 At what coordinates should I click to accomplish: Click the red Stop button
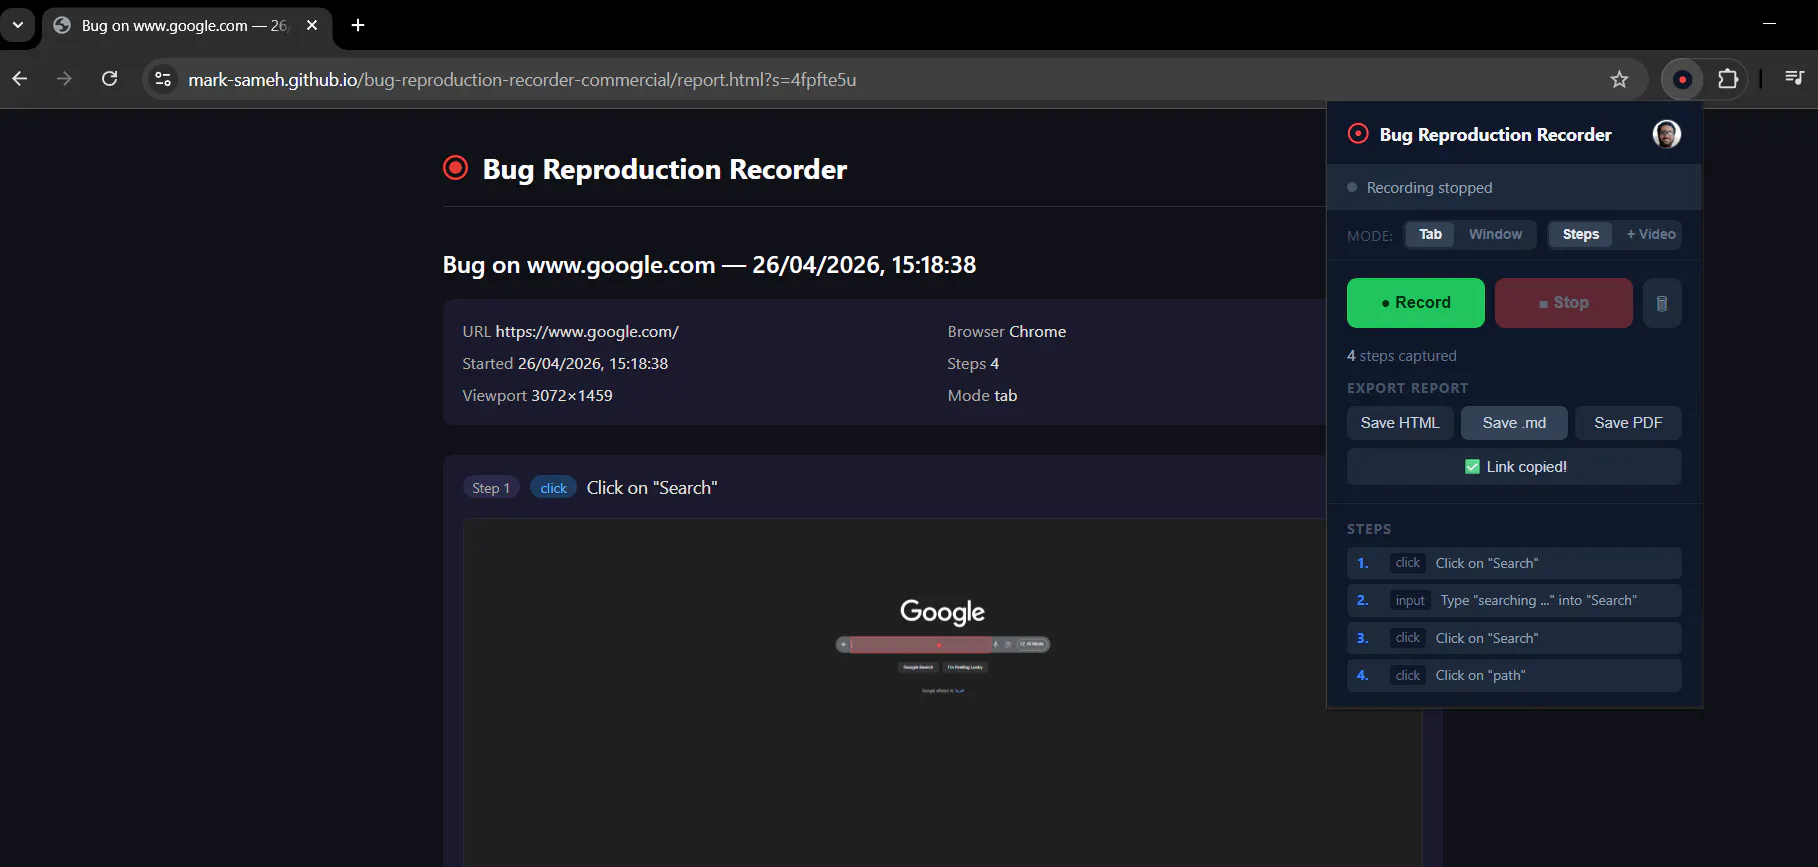coord(1563,303)
